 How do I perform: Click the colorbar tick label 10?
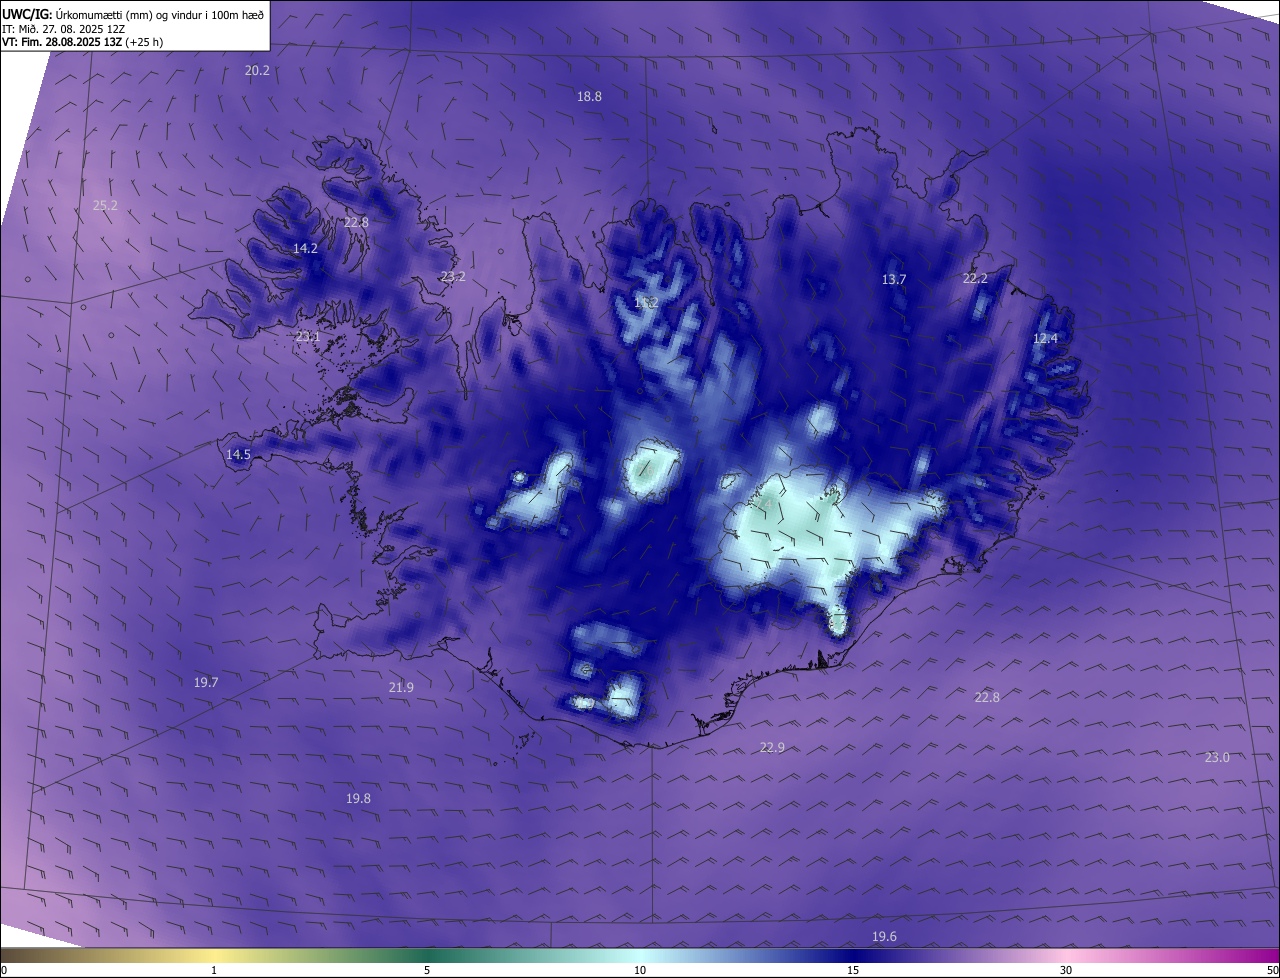pos(640,970)
